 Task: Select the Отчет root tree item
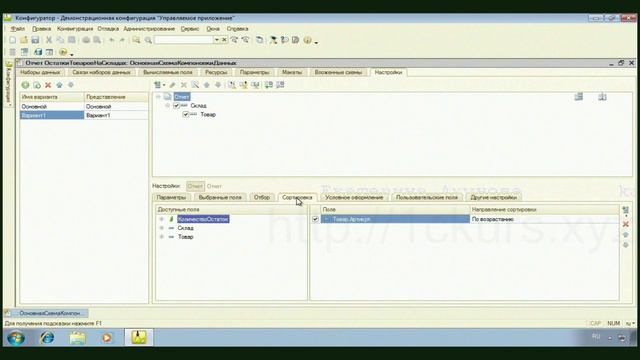click(x=182, y=97)
